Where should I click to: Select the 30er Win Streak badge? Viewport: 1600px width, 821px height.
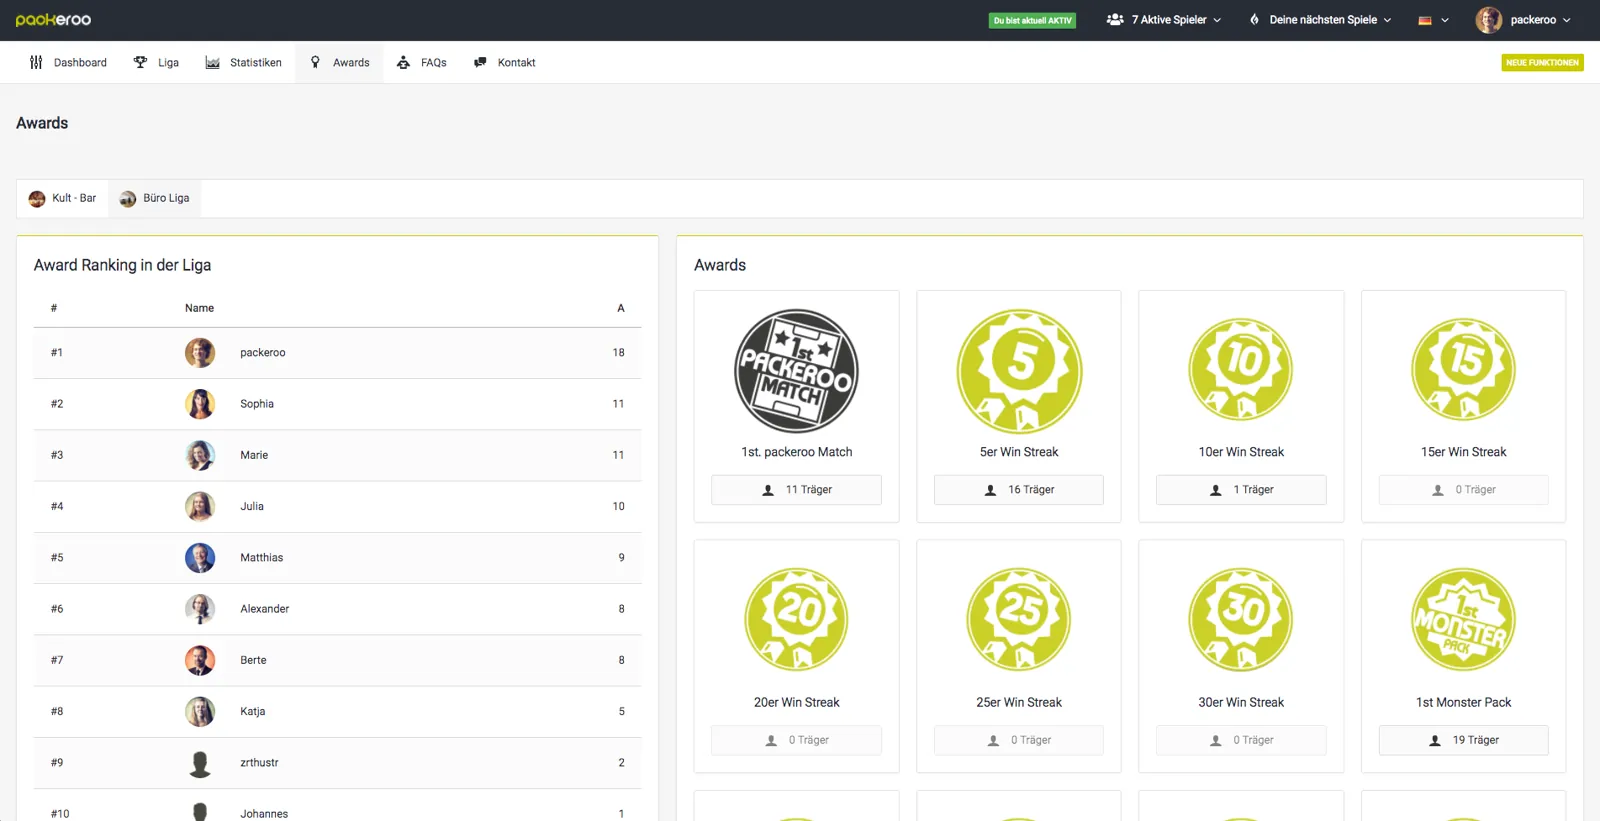1241,619
